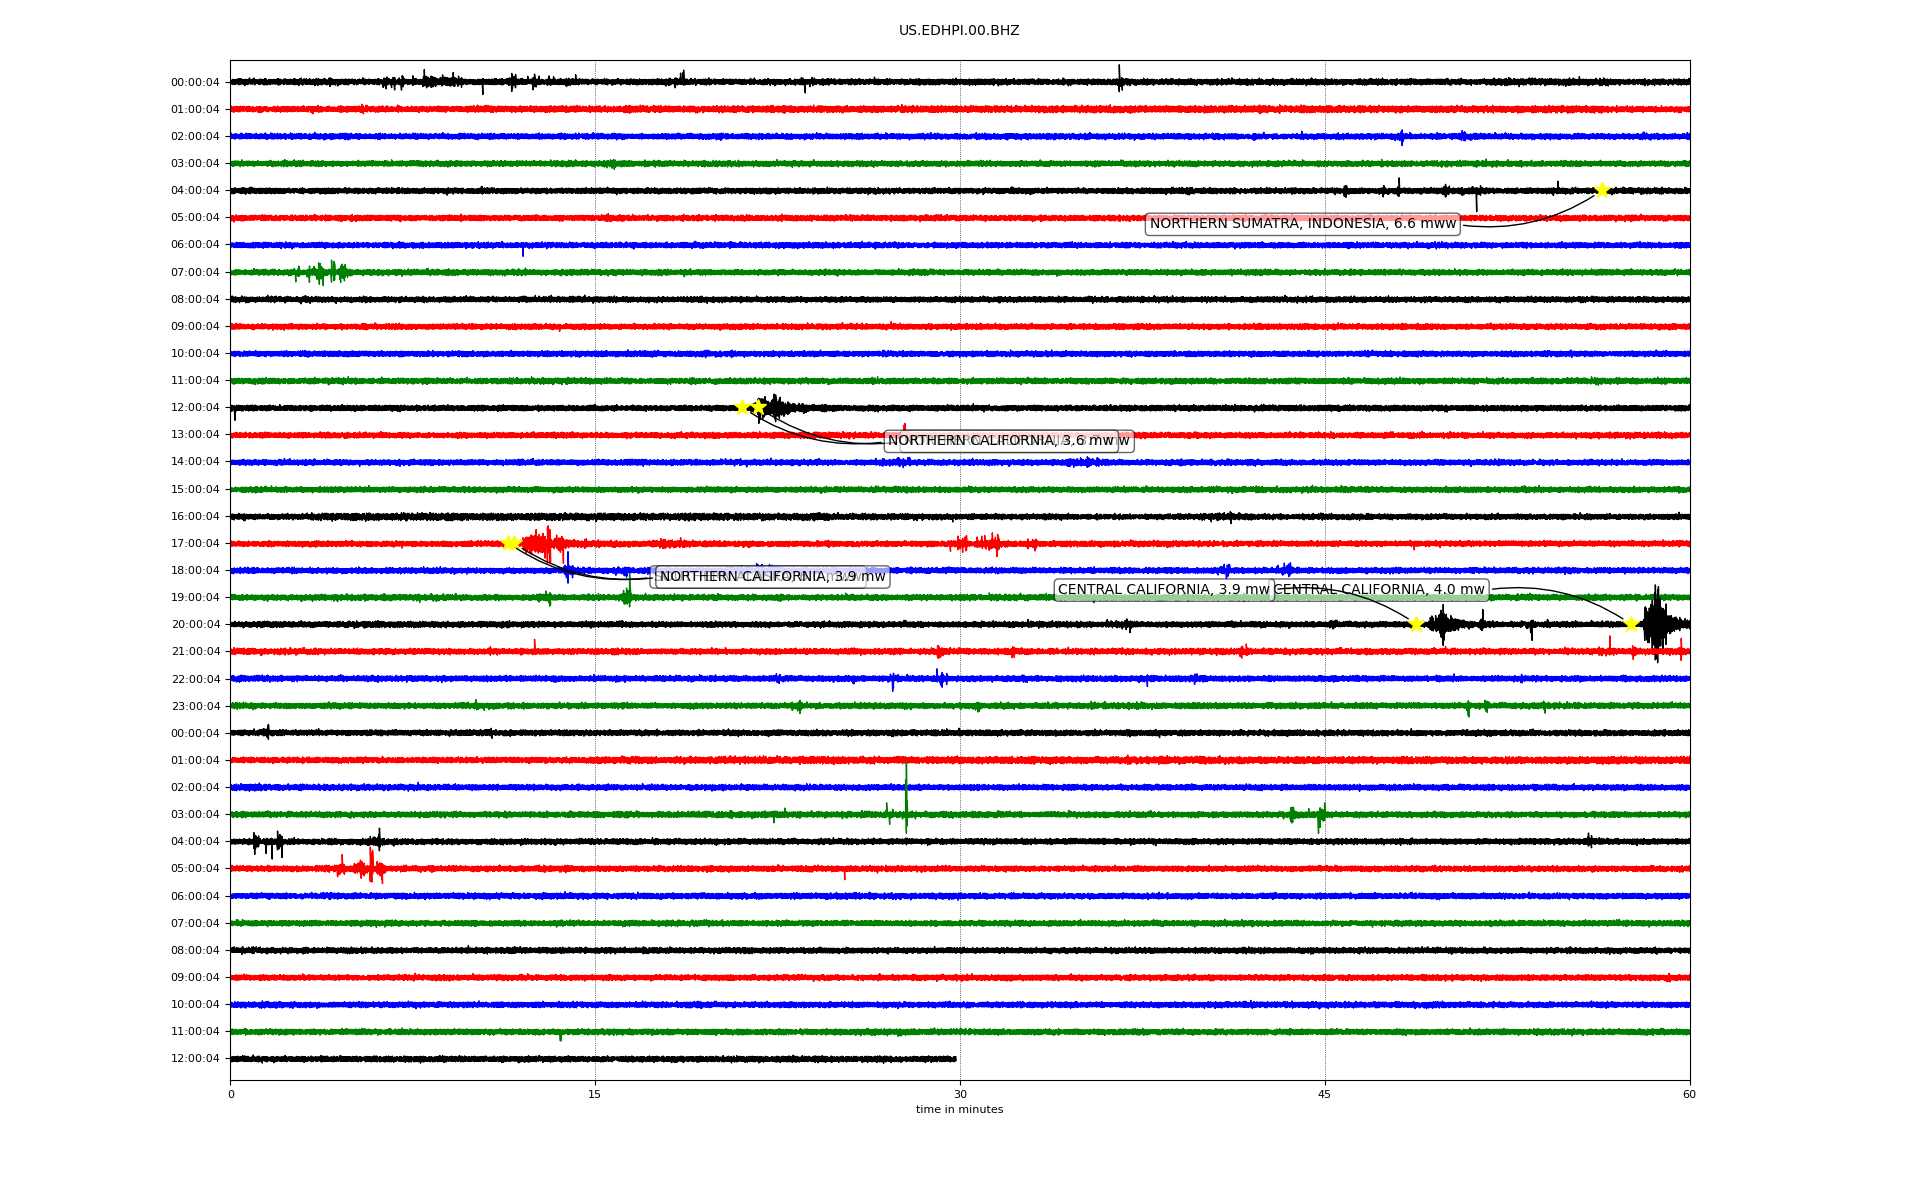Click the NORTHERN SUMATRA, INDONESIA 6.6 label
Viewport: 1920px width, 1200px height.
1302,224
